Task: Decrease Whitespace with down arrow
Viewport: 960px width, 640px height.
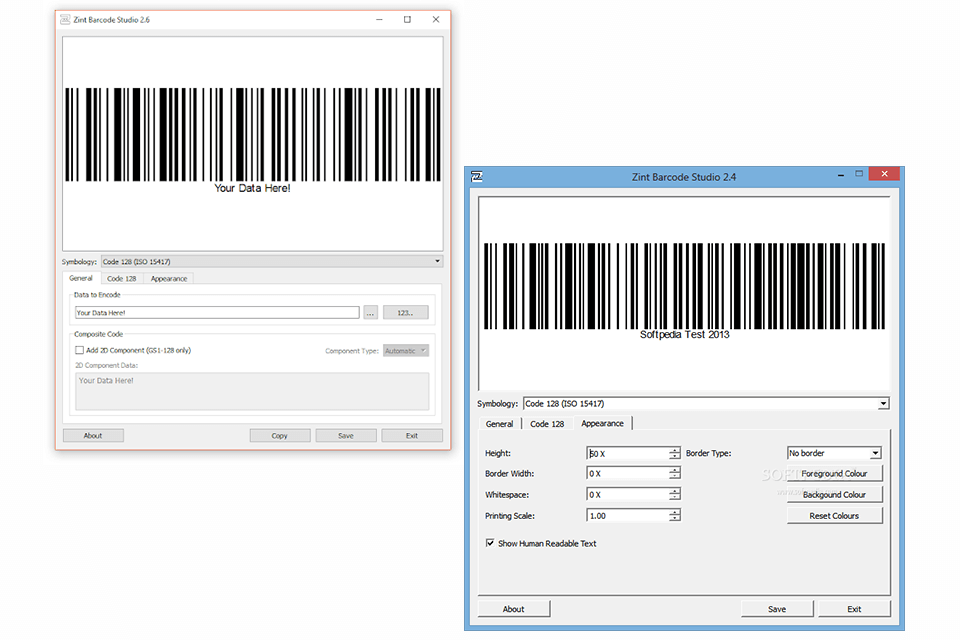Action: pos(675,498)
